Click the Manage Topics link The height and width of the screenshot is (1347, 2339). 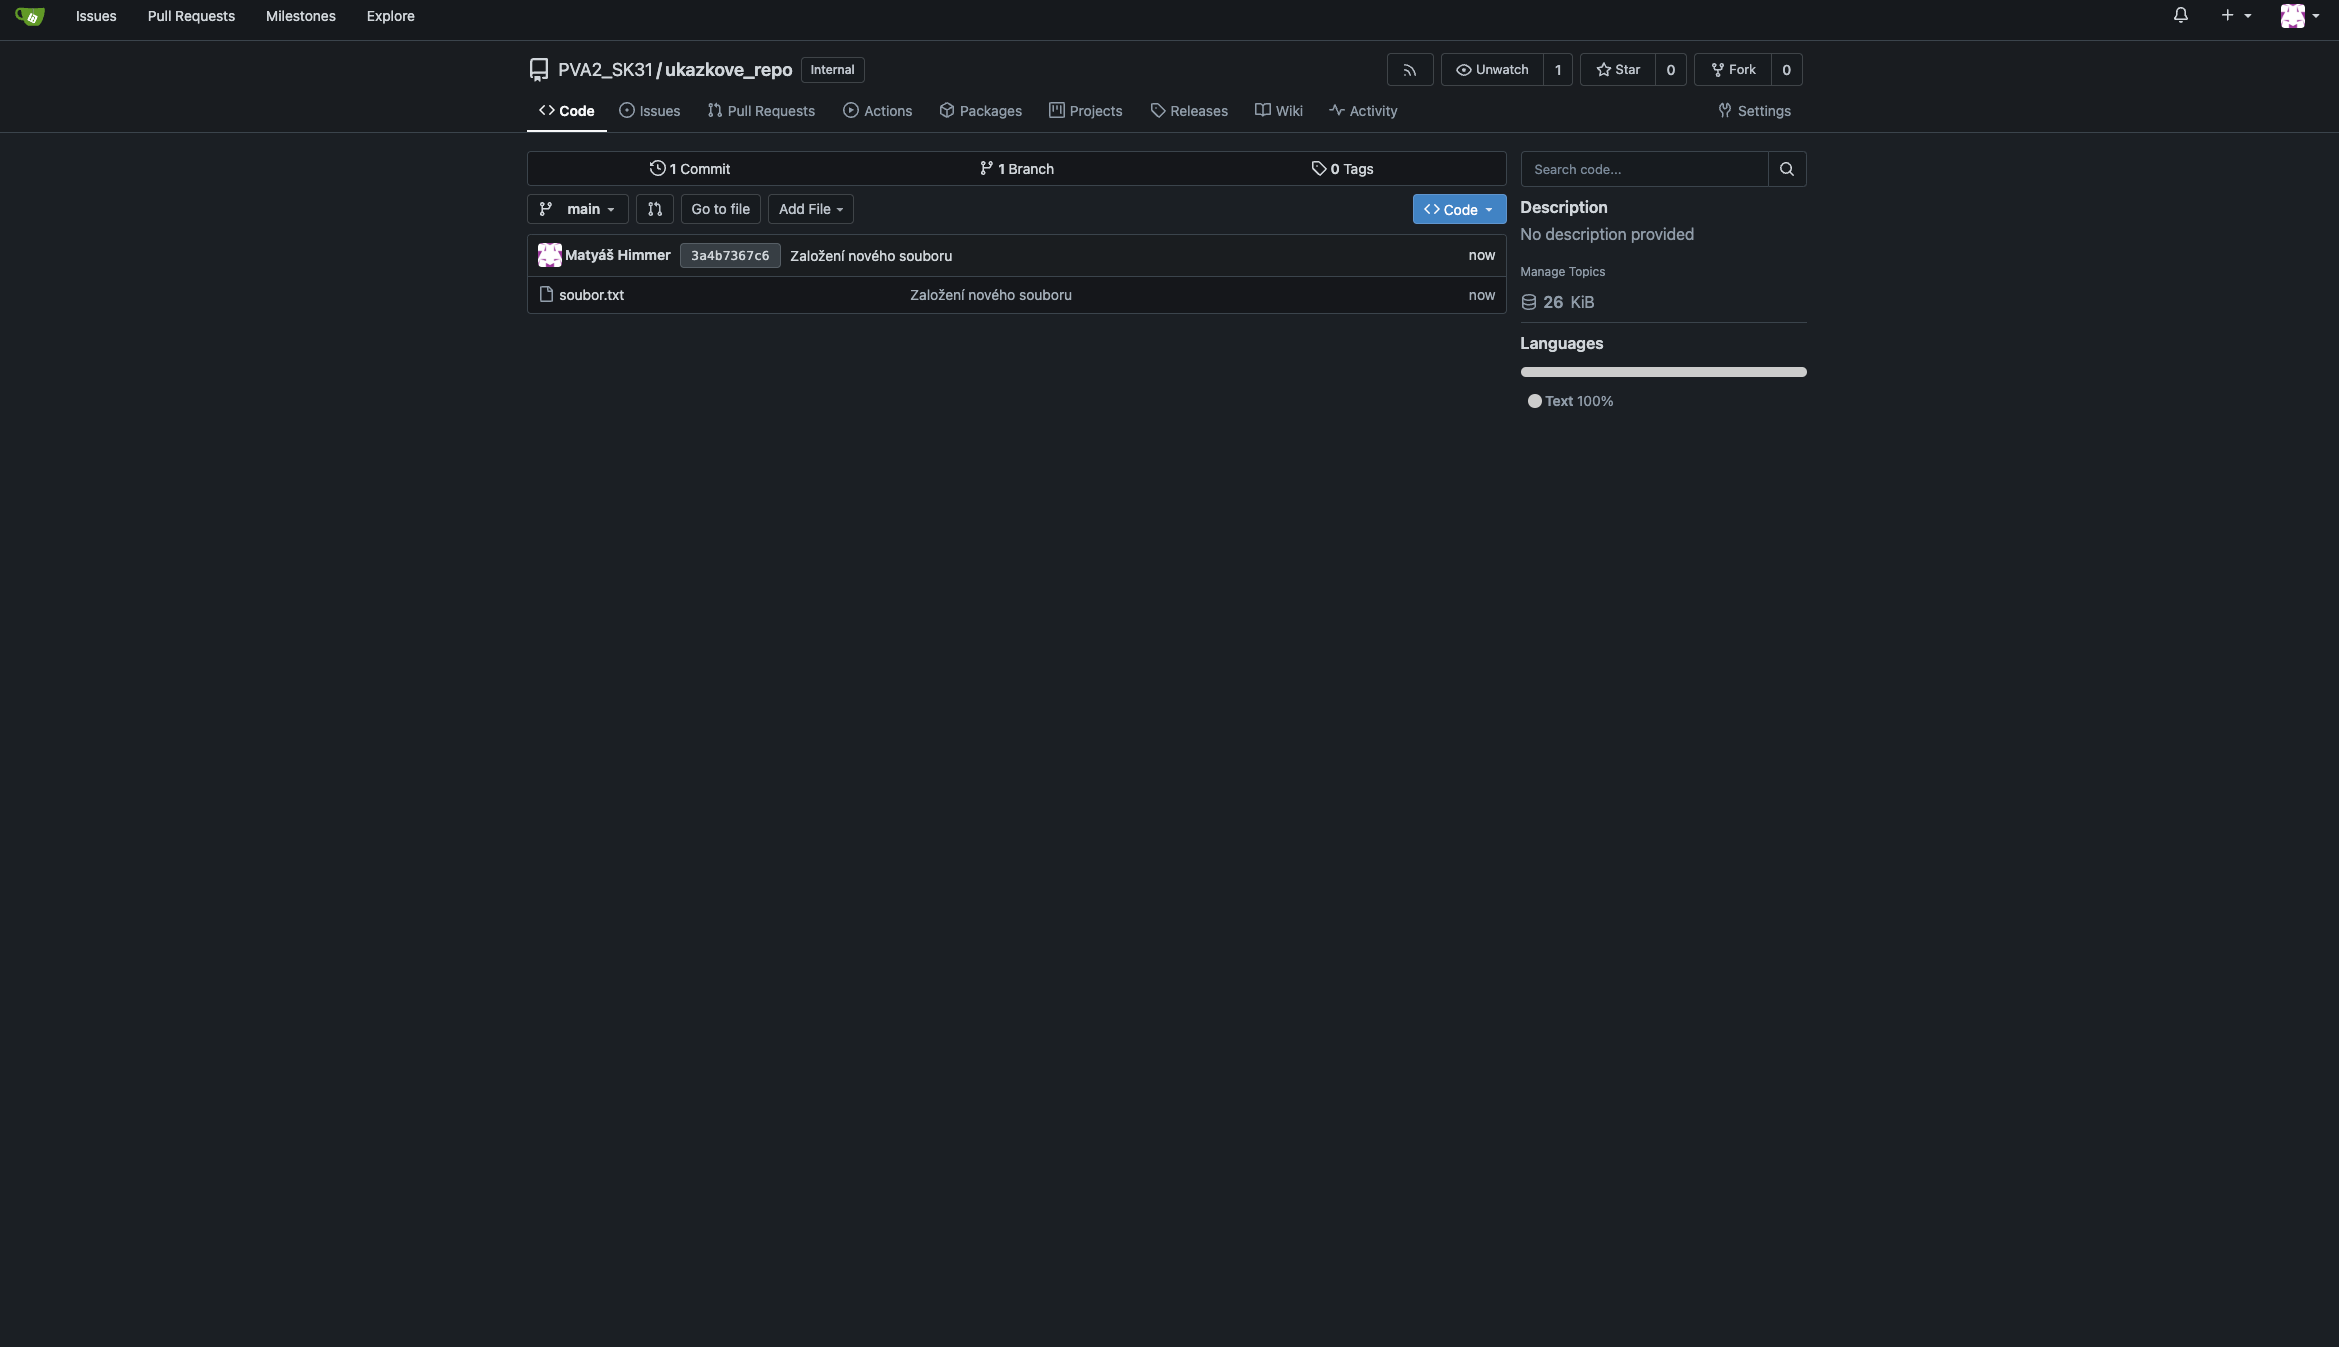pos(1562,271)
